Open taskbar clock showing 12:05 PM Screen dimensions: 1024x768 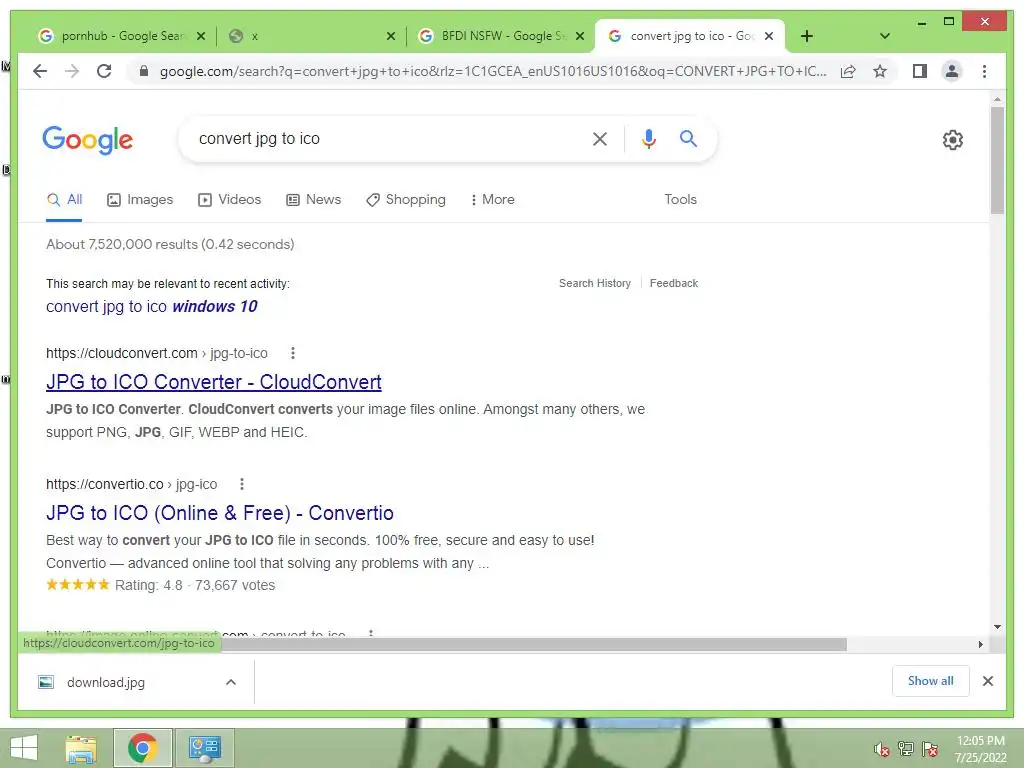click(980, 749)
